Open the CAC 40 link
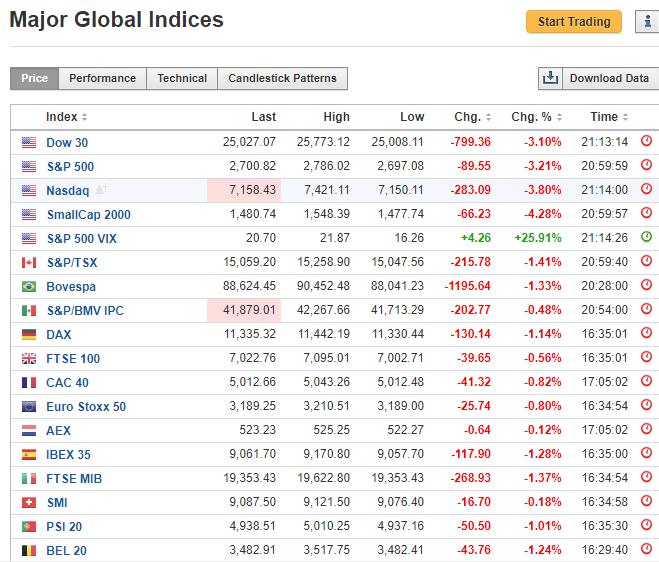The height and width of the screenshot is (562, 659). click(67, 382)
